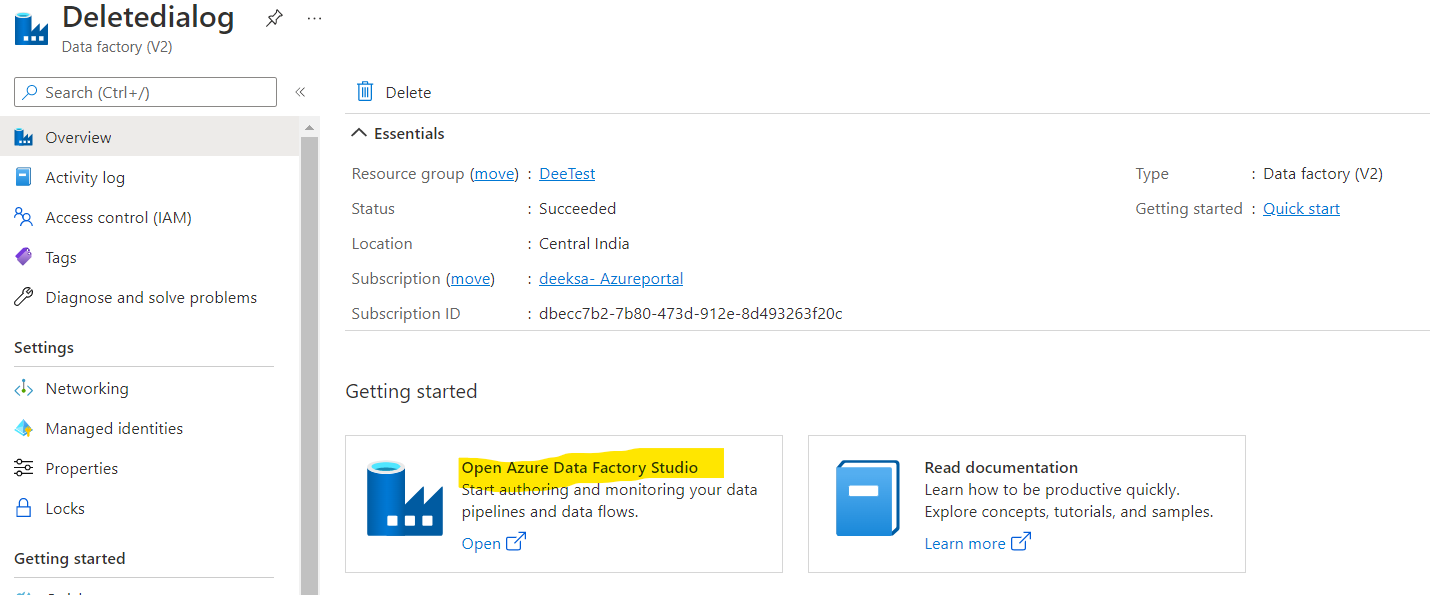Click external-link icon next to Open
This screenshot has width=1430, height=595.
pyautogui.click(x=516, y=542)
